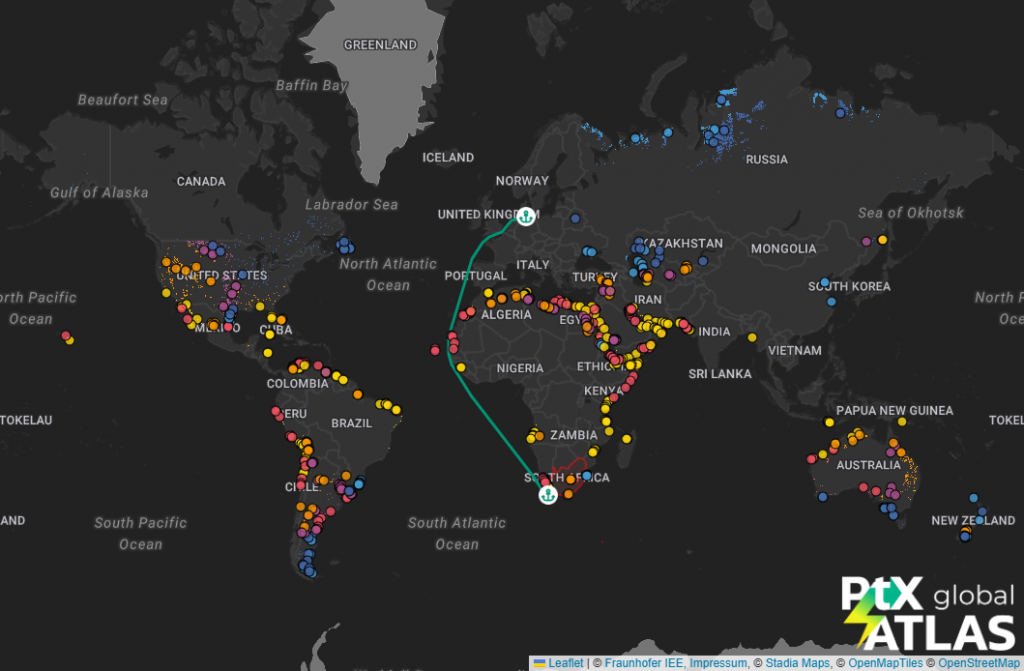This screenshot has height=671, width=1024.
Task: Click the yellow marker on Madagascar's east coast
Action: point(628,437)
